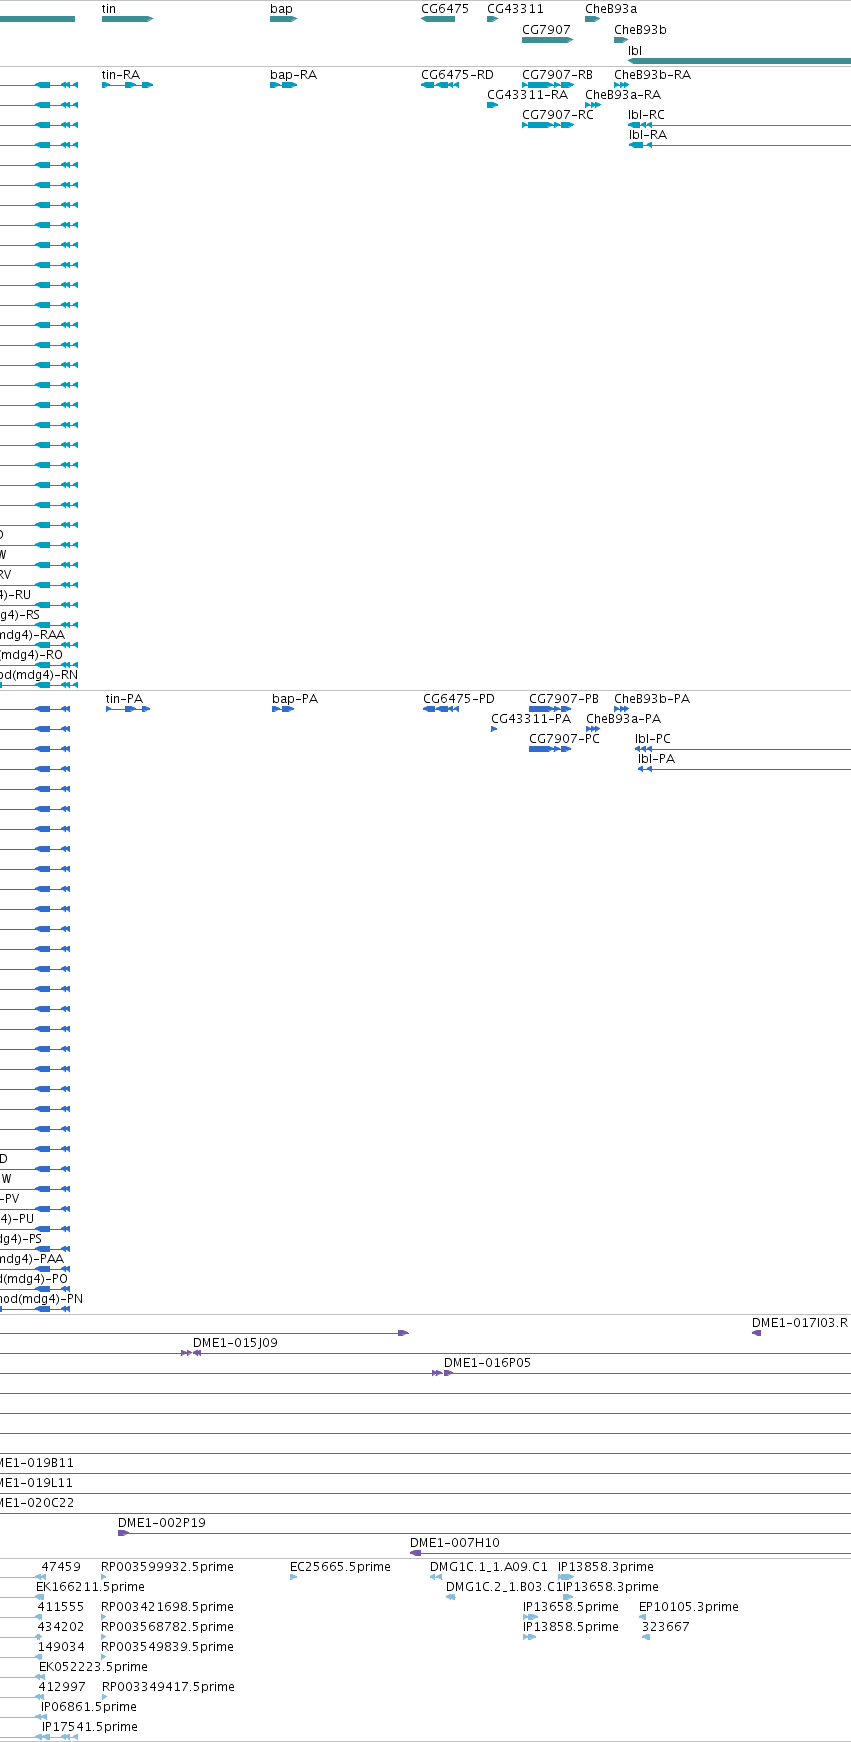The width and height of the screenshot is (851, 1742).
Task: Open the RP003599932.5prime EST label
Action: [167, 1567]
